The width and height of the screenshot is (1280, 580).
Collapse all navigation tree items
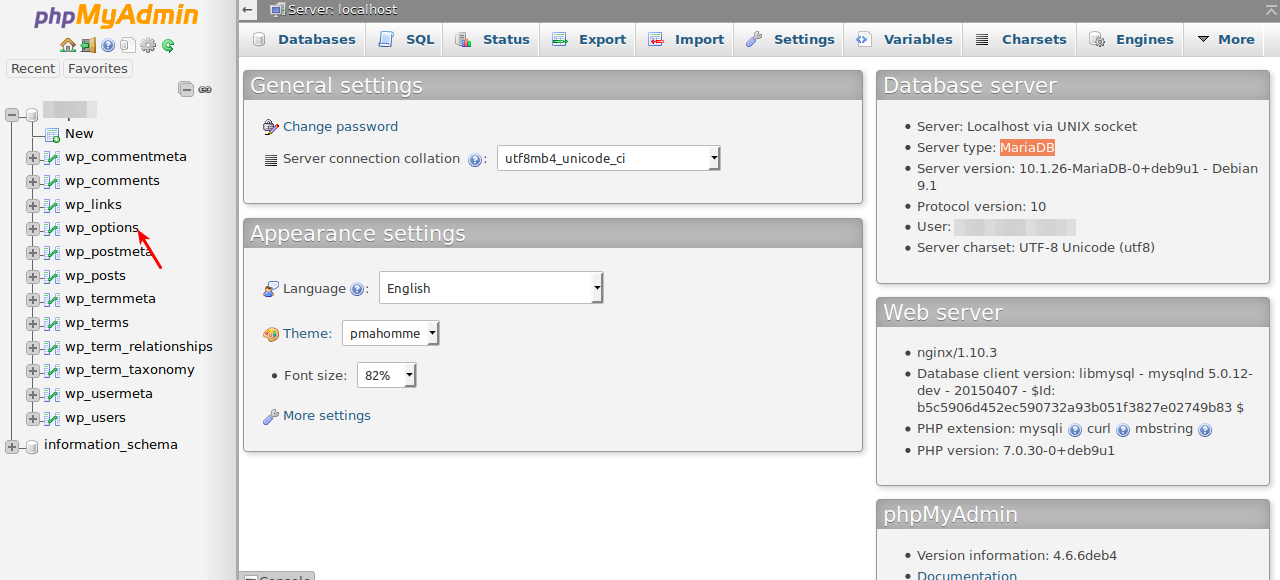coord(186,89)
